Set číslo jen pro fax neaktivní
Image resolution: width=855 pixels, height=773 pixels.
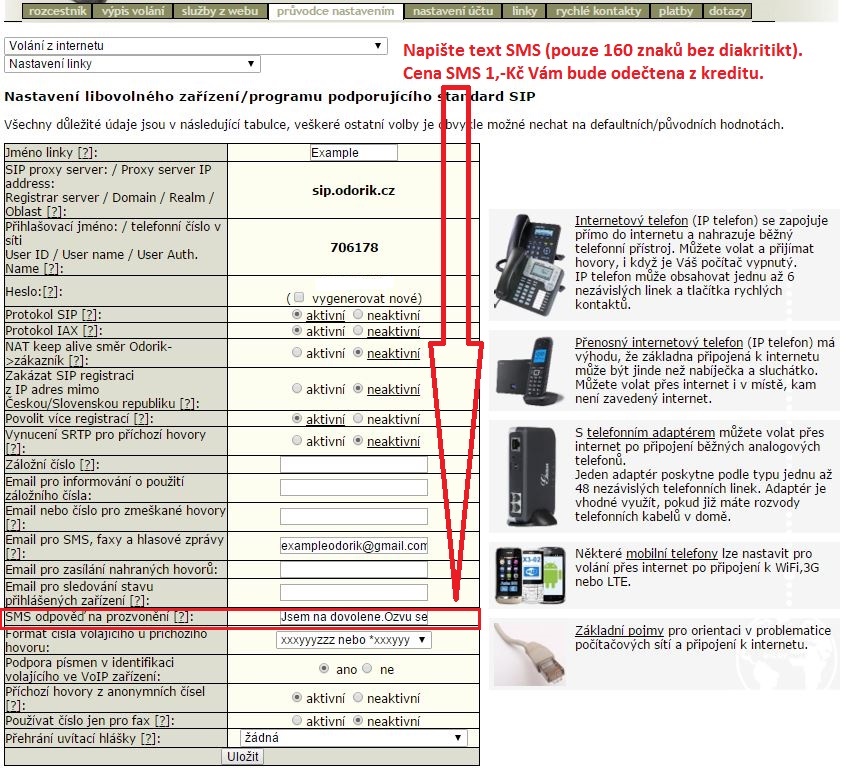358,721
